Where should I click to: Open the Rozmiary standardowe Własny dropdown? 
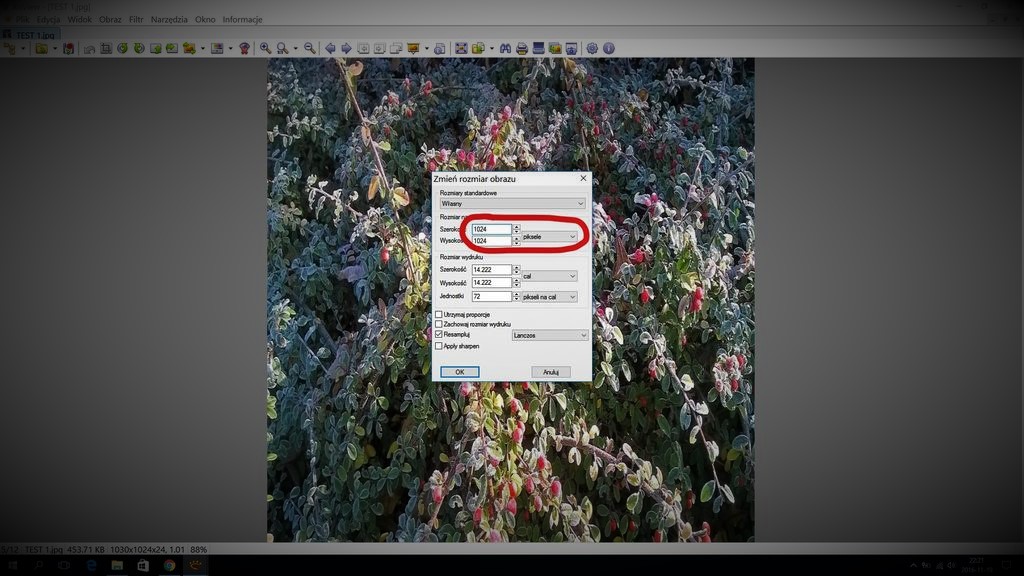click(x=512, y=204)
